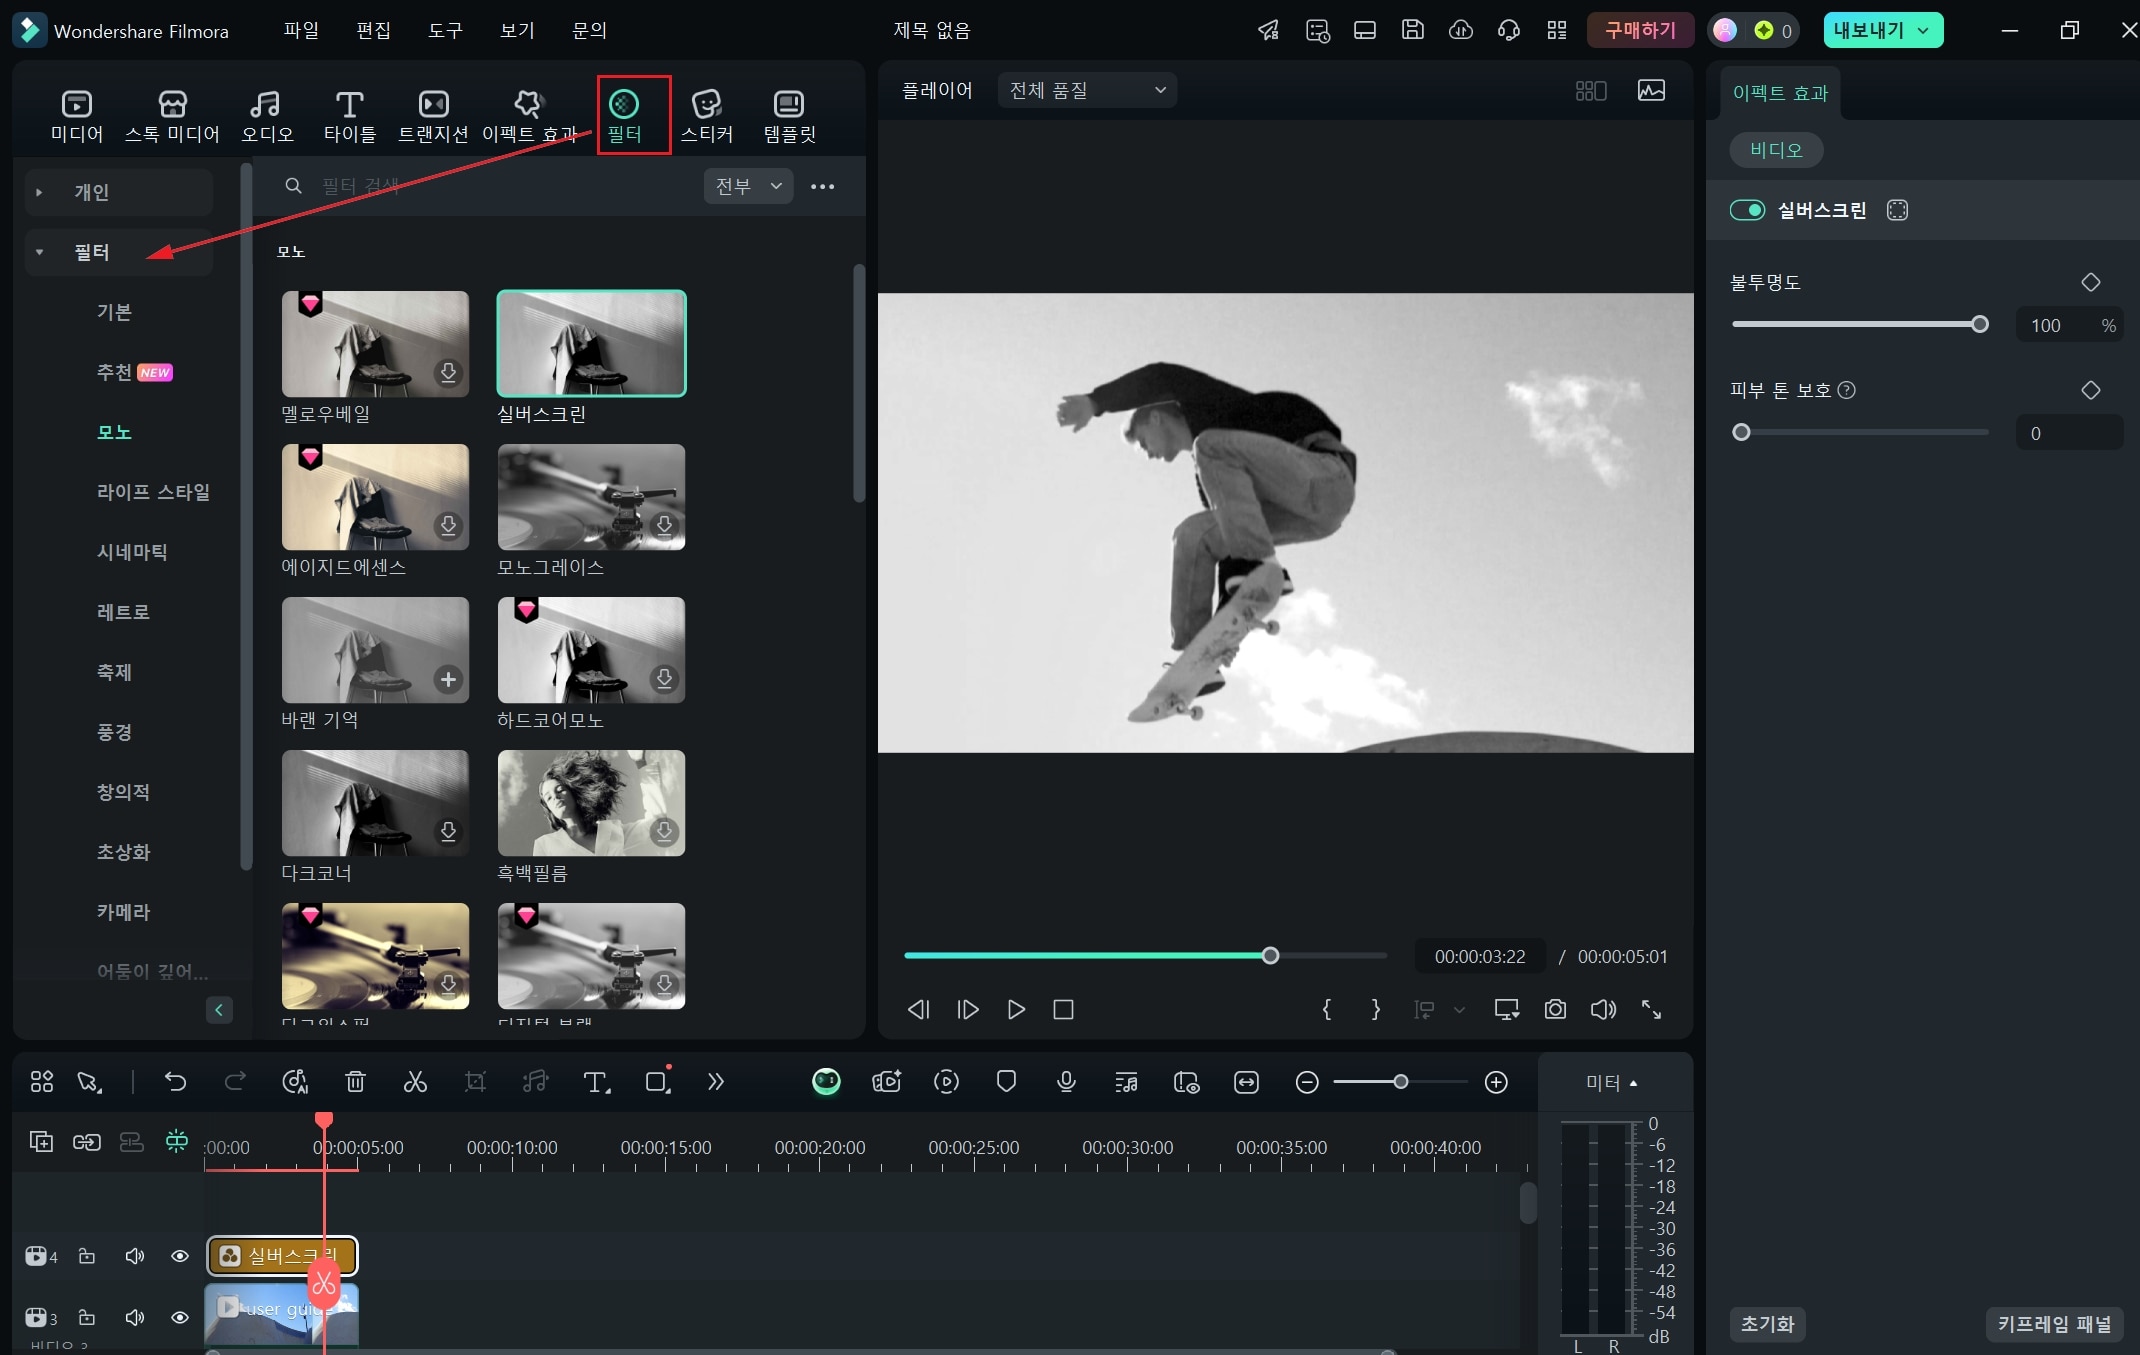Screen dimensions: 2140x1355
Task: Select the 이펙트 효과 properties tab
Action: click(1780, 93)
